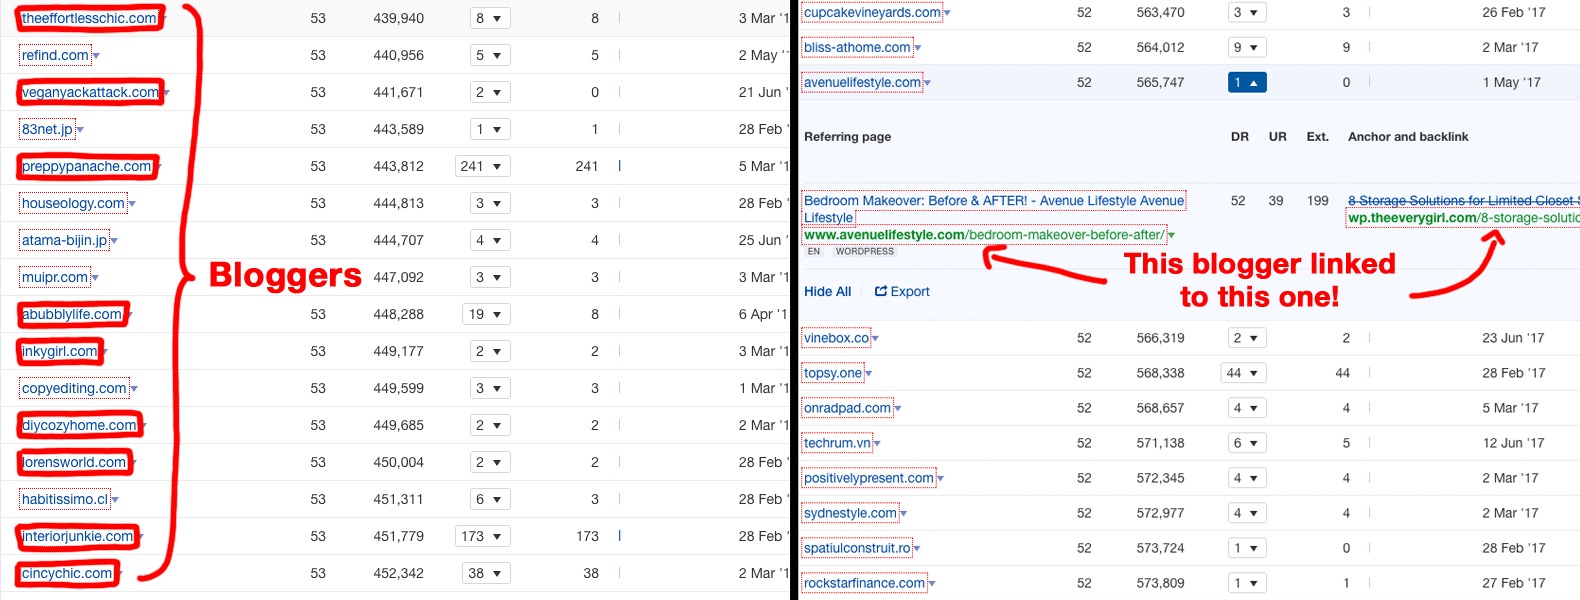Click caret arrow next to vinebox.co
The height and width of the screenshot is (600, 1580).
pos(876,339)
